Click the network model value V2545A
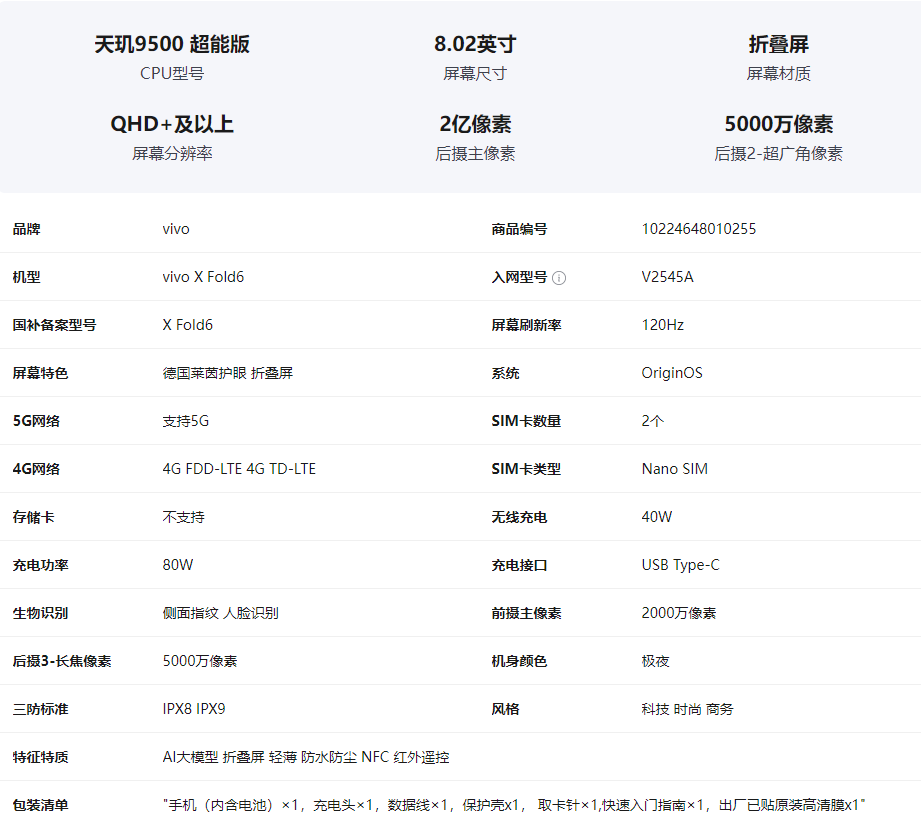Screen dimensions: 921x826 (667, 277)
